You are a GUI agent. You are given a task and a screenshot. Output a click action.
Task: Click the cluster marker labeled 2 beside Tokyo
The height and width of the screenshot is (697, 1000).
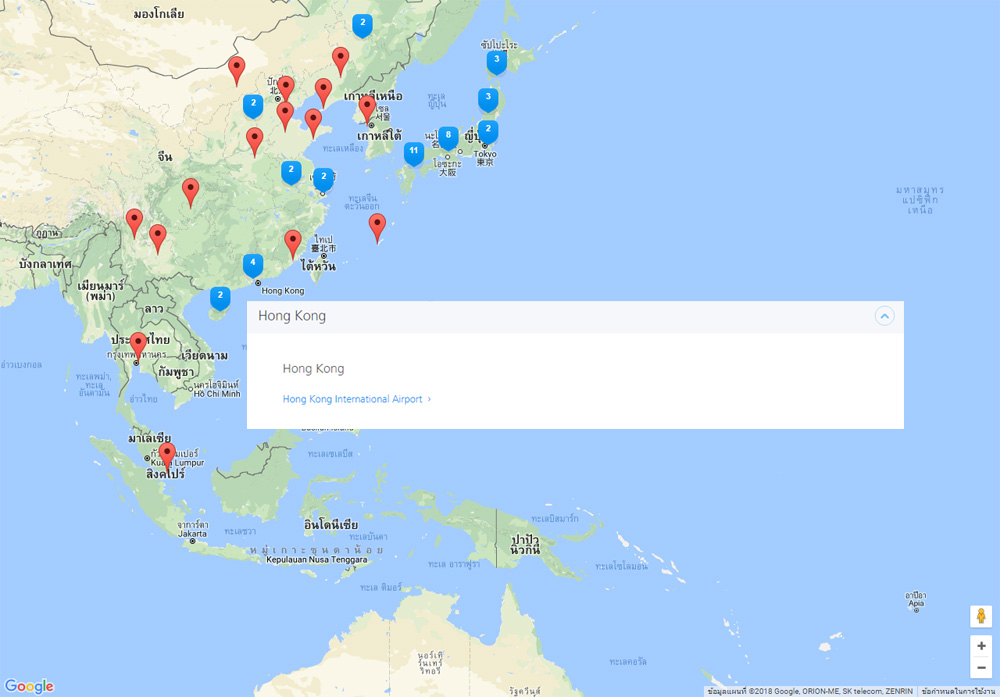(x=488, y=131)
